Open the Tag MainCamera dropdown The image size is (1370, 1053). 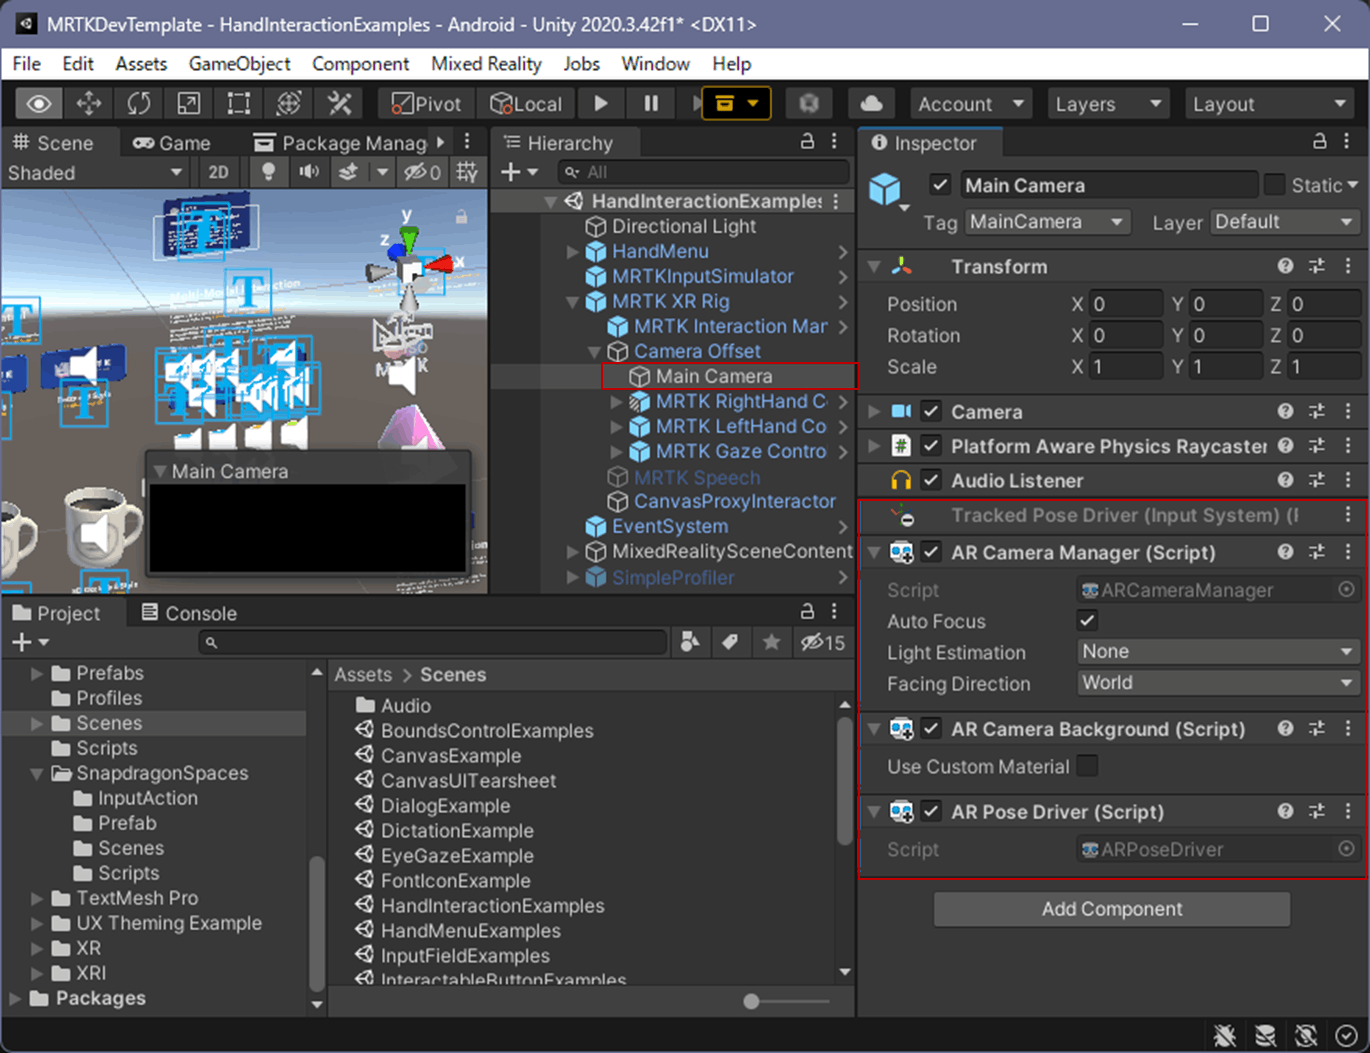pos(1047,222)
